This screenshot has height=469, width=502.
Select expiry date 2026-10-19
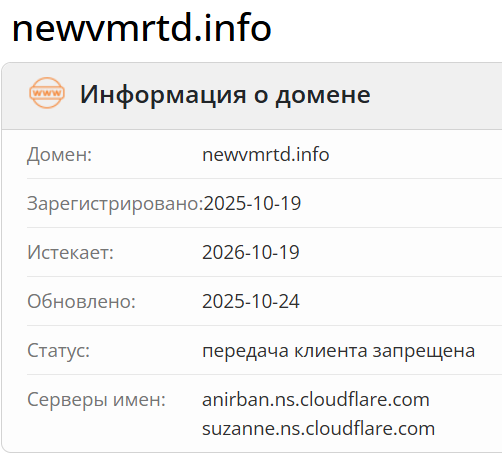click(251, 252)
